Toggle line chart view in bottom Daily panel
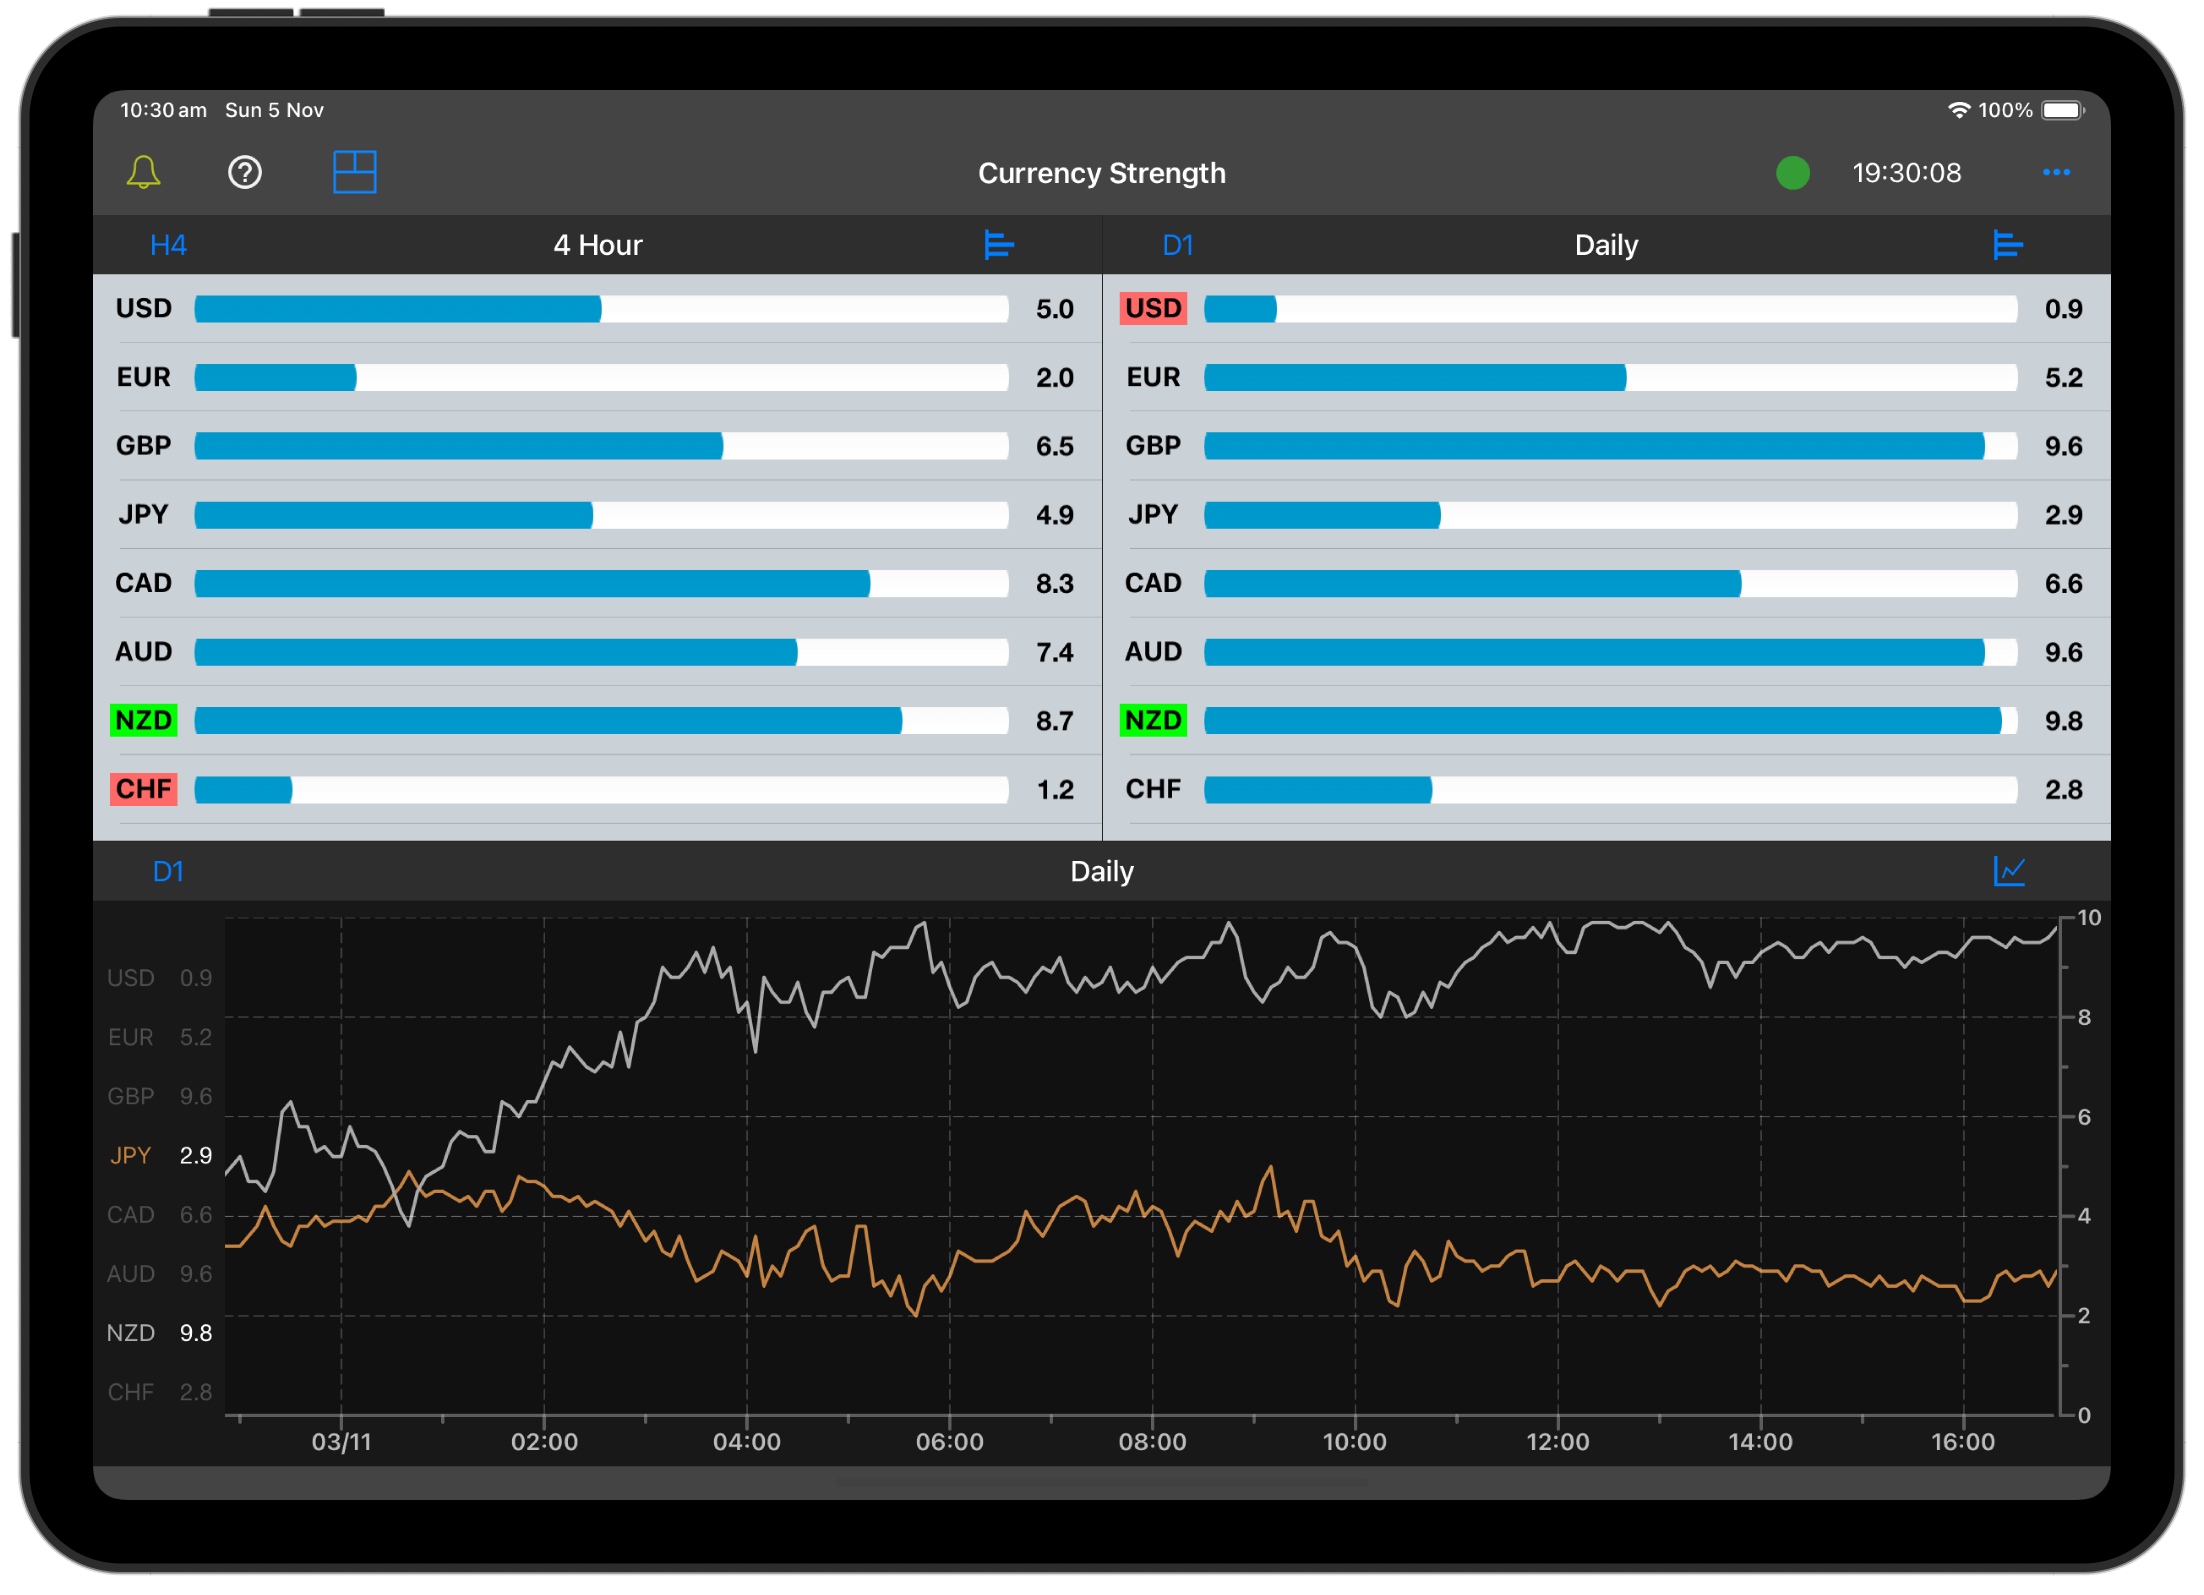 tap(2009, 870)
